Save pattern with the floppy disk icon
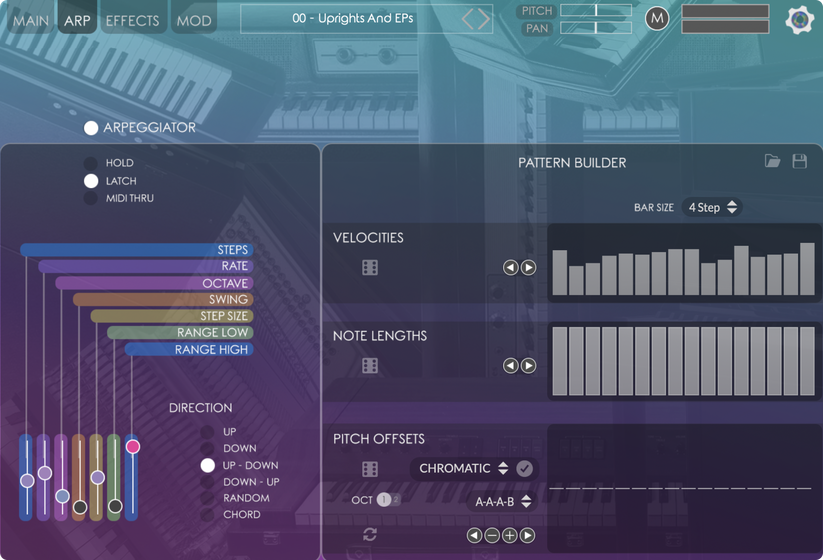This screenshot has width=823, height=560. [x=799, y=161]
